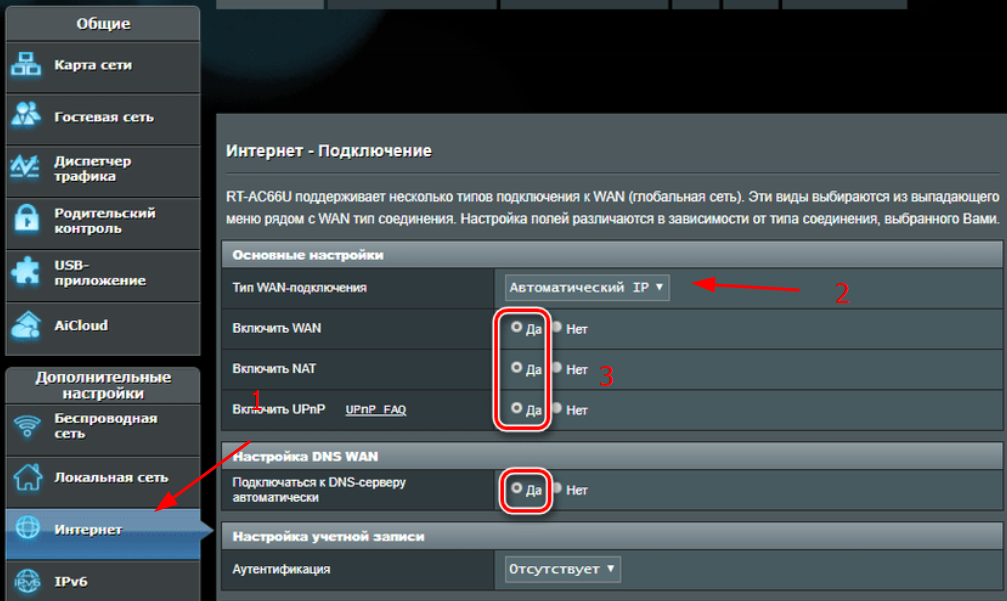
Task: Click the Диспетчер трафика graph icon
Action: coord(26,168)
